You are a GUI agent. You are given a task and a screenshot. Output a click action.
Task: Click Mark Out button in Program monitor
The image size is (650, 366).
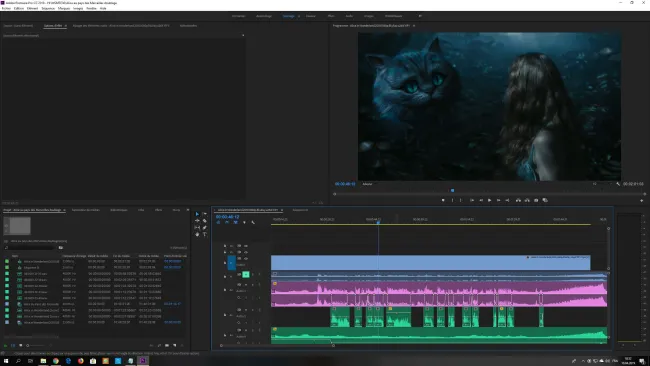click(461, 200)
